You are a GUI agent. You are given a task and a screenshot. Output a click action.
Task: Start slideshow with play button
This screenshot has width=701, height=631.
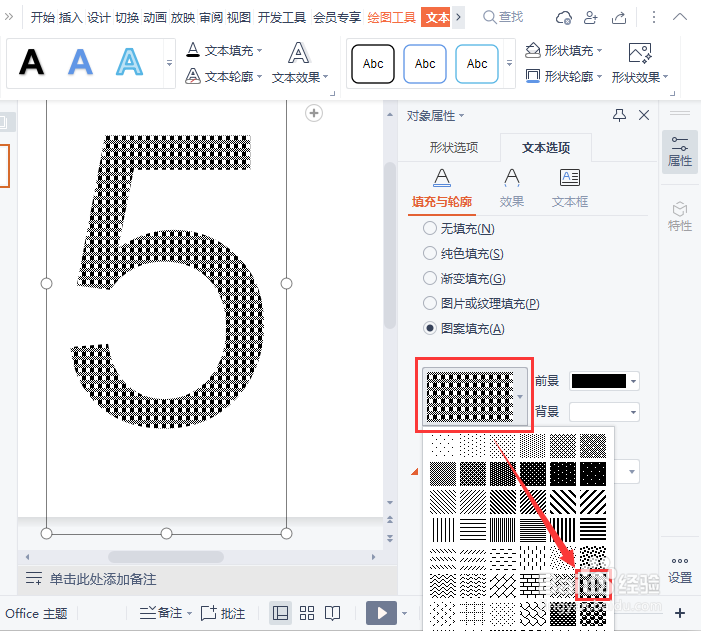[x=381, y=613]
